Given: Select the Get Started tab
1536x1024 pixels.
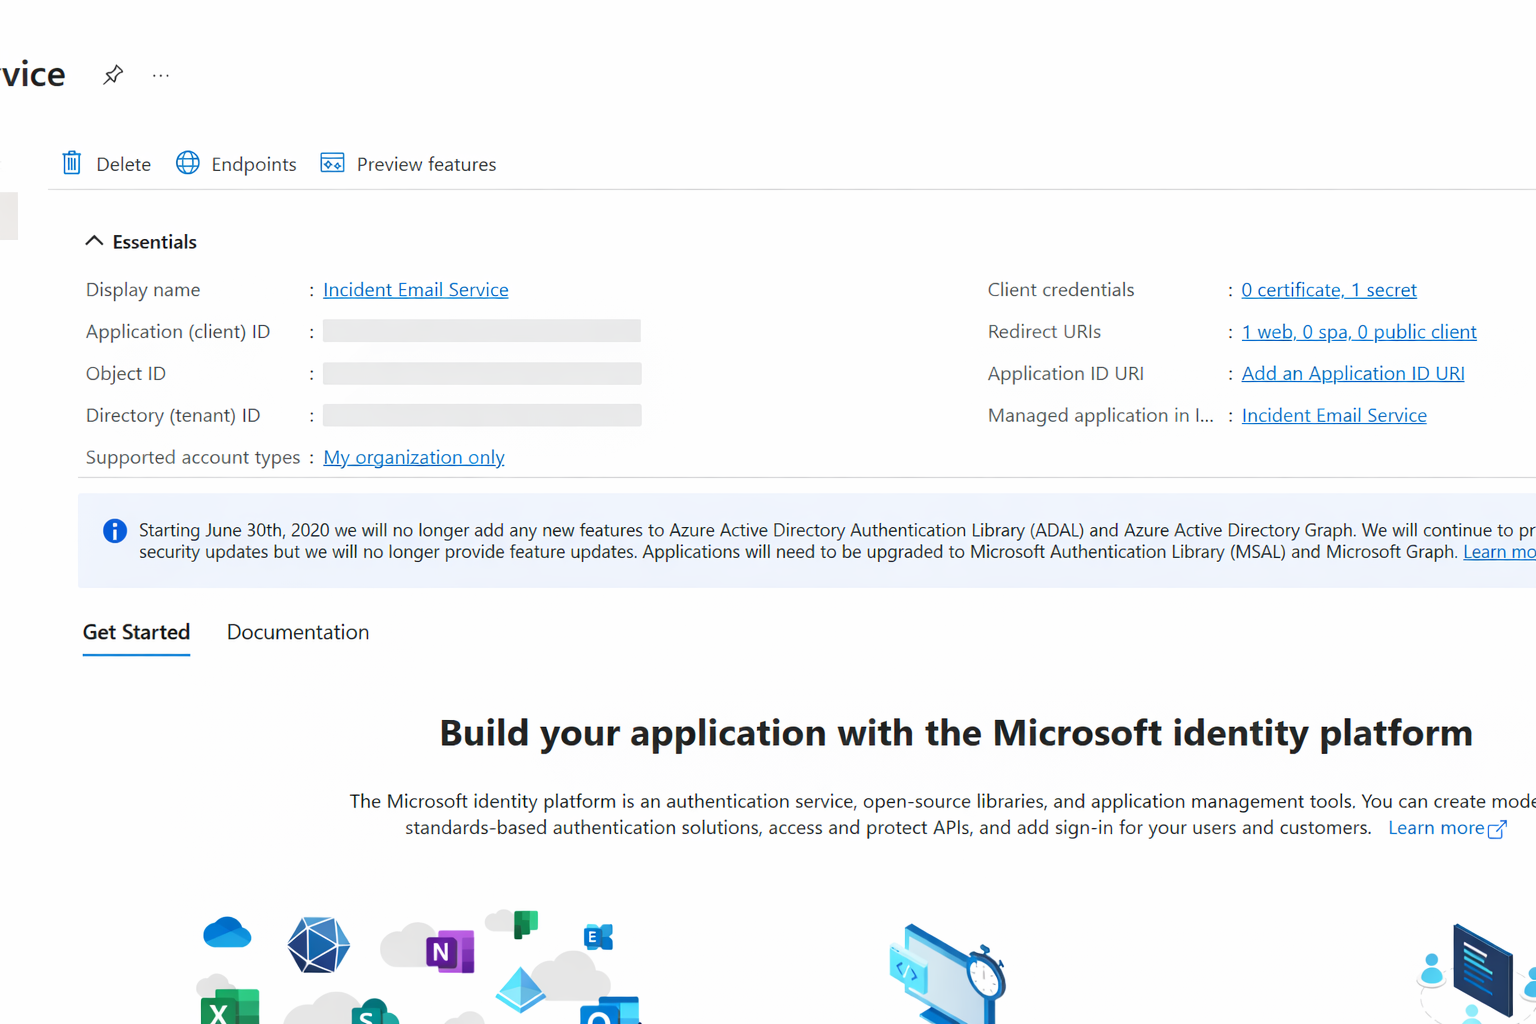Looking at the screenshot, I should (x=136, y=632).
